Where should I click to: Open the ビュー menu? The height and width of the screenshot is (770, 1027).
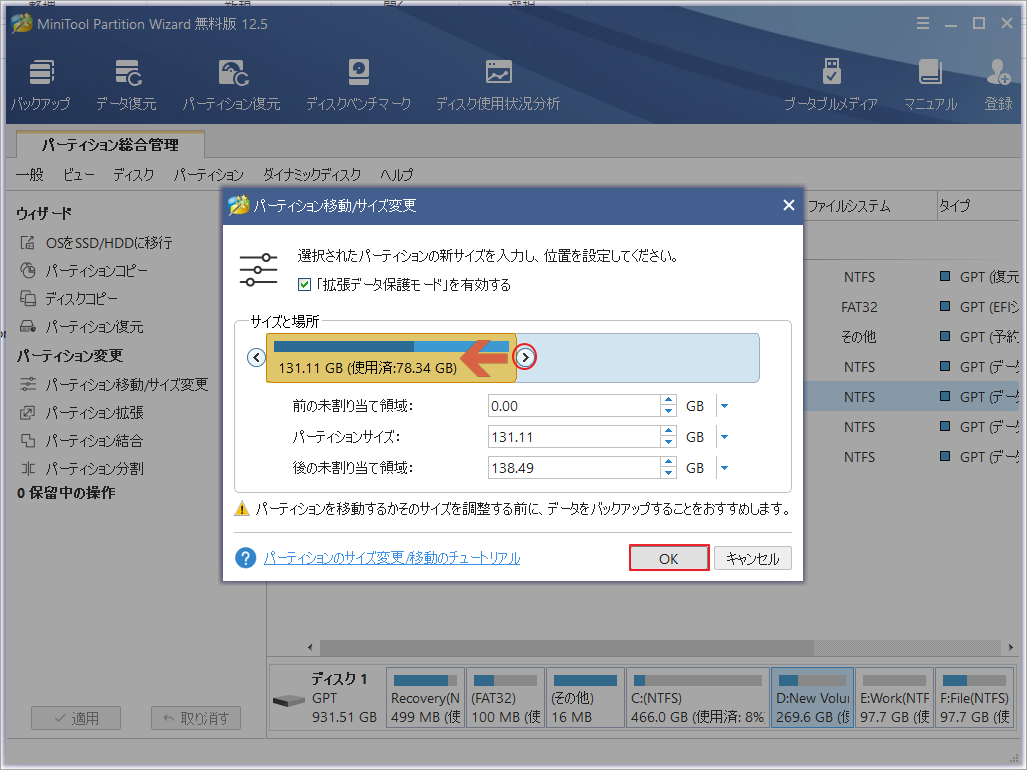[79, 175]
